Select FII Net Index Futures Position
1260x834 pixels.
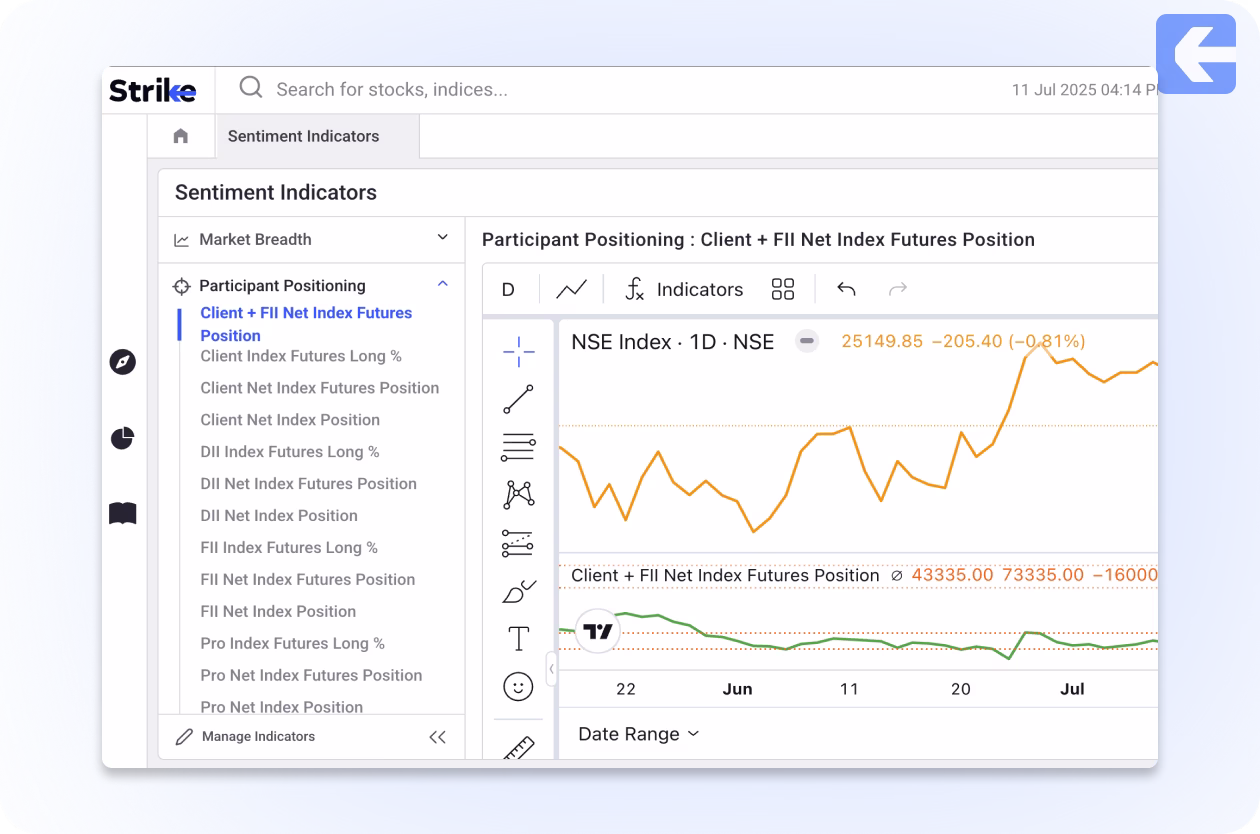coord(307,579)
